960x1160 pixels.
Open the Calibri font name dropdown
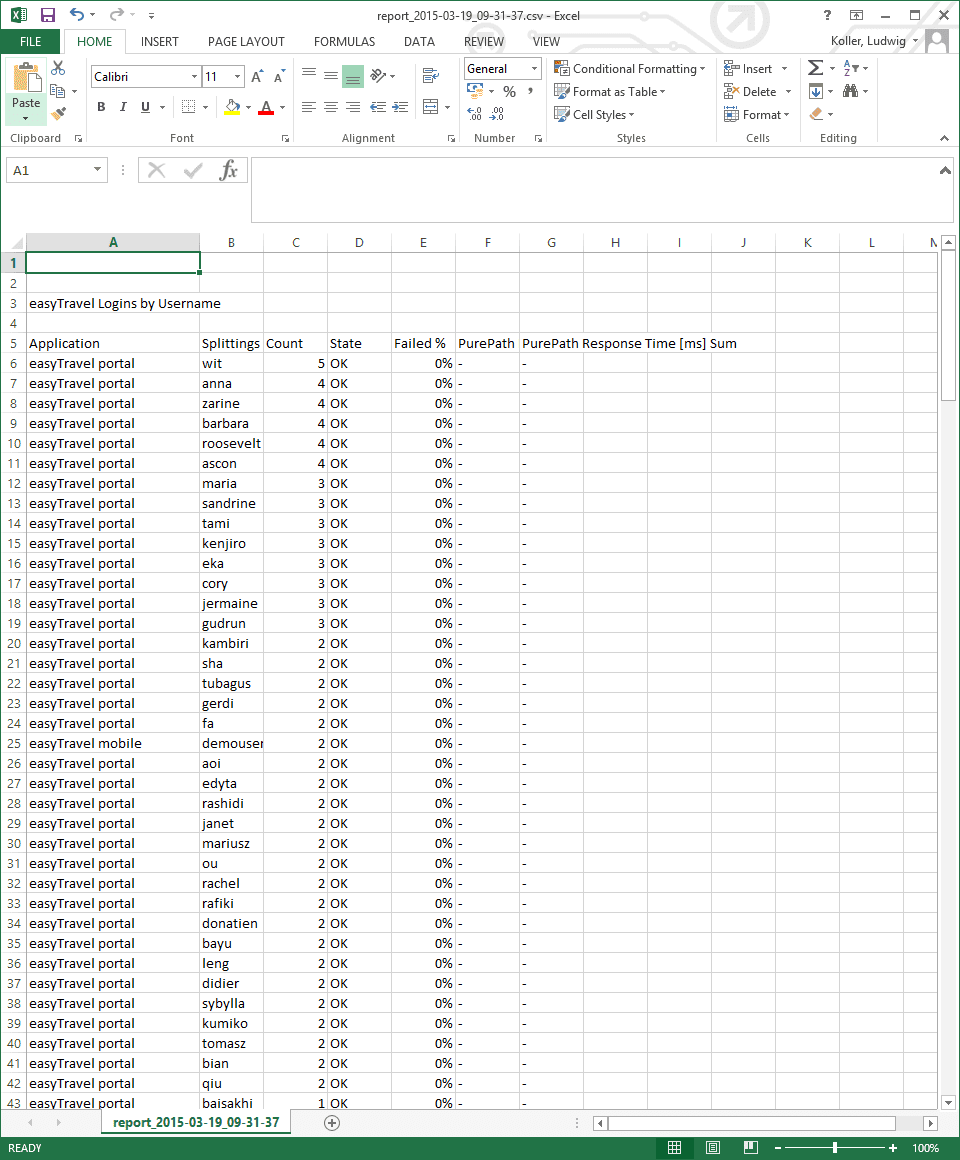coord(195,76)
